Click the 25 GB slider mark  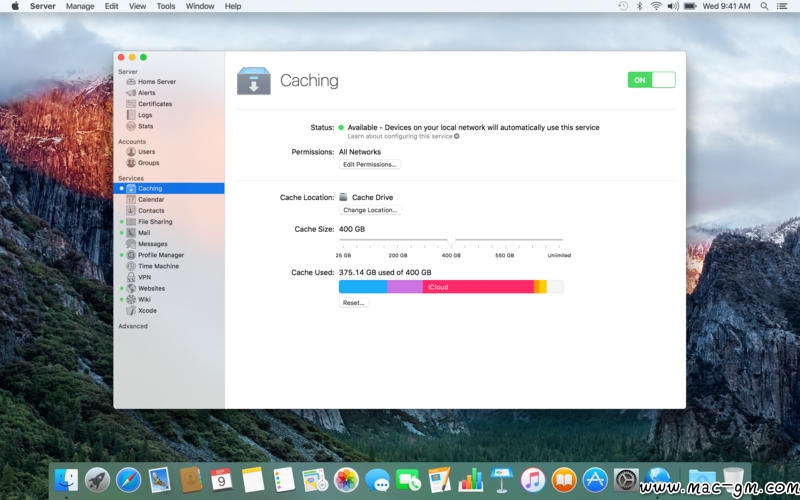[343, 255]
